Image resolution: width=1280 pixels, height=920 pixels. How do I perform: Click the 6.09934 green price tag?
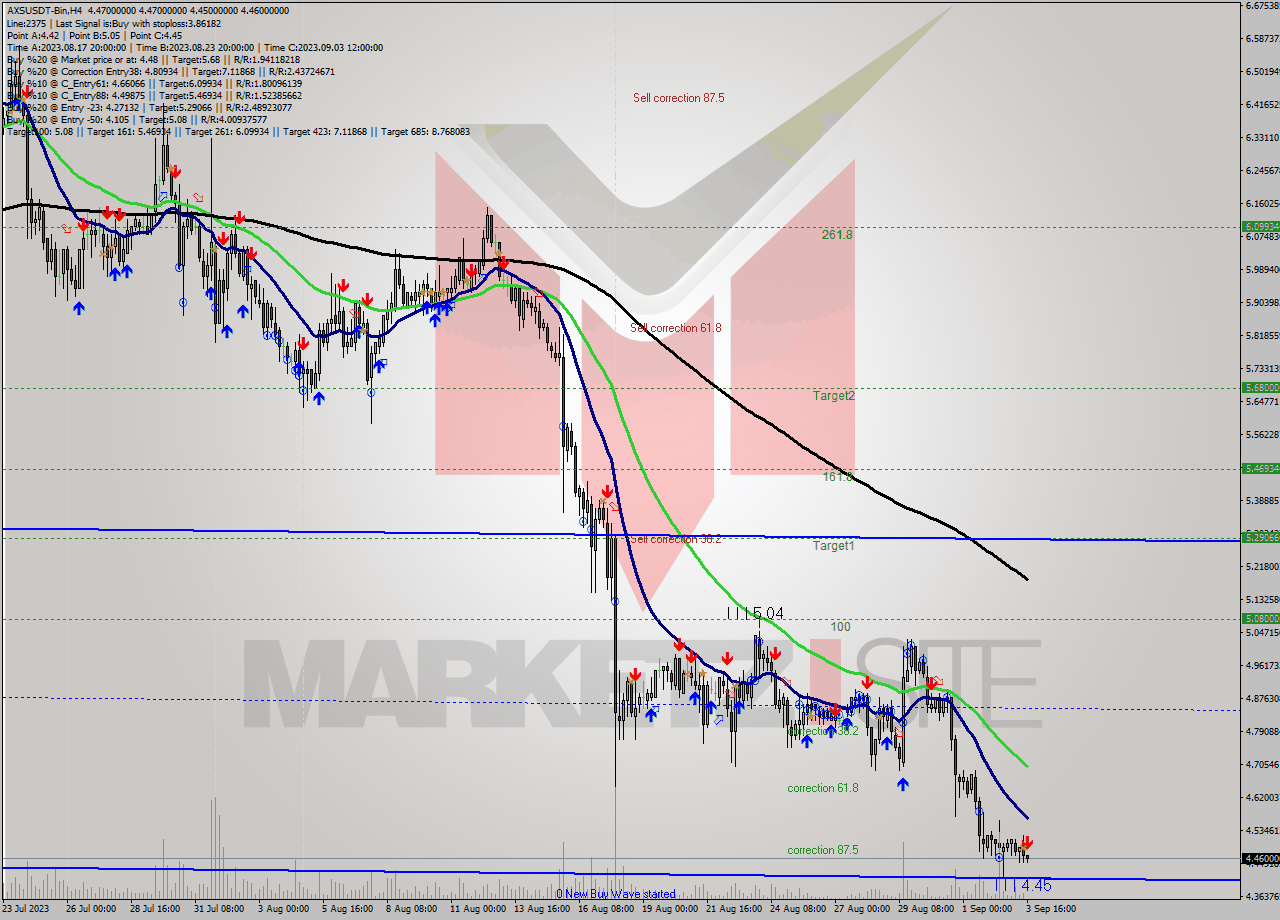[1260, 226]
